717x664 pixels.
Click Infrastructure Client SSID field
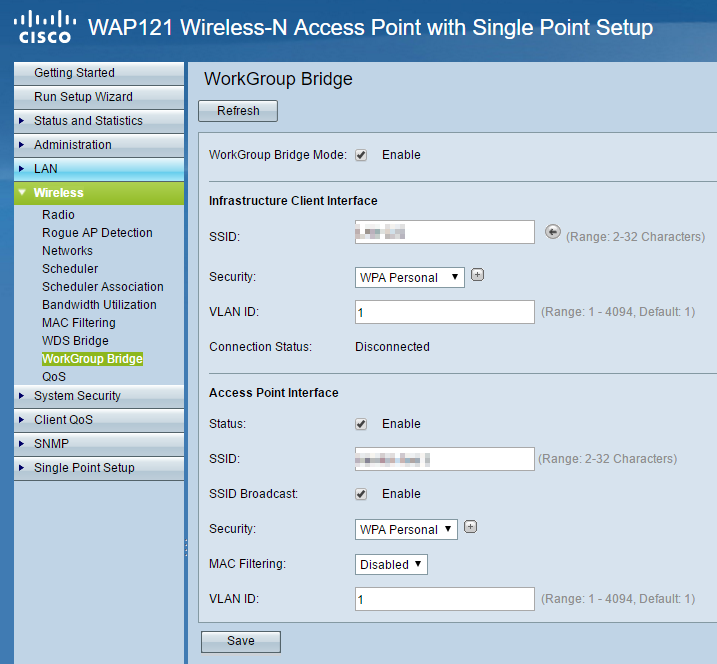click(x=445, y=232)
